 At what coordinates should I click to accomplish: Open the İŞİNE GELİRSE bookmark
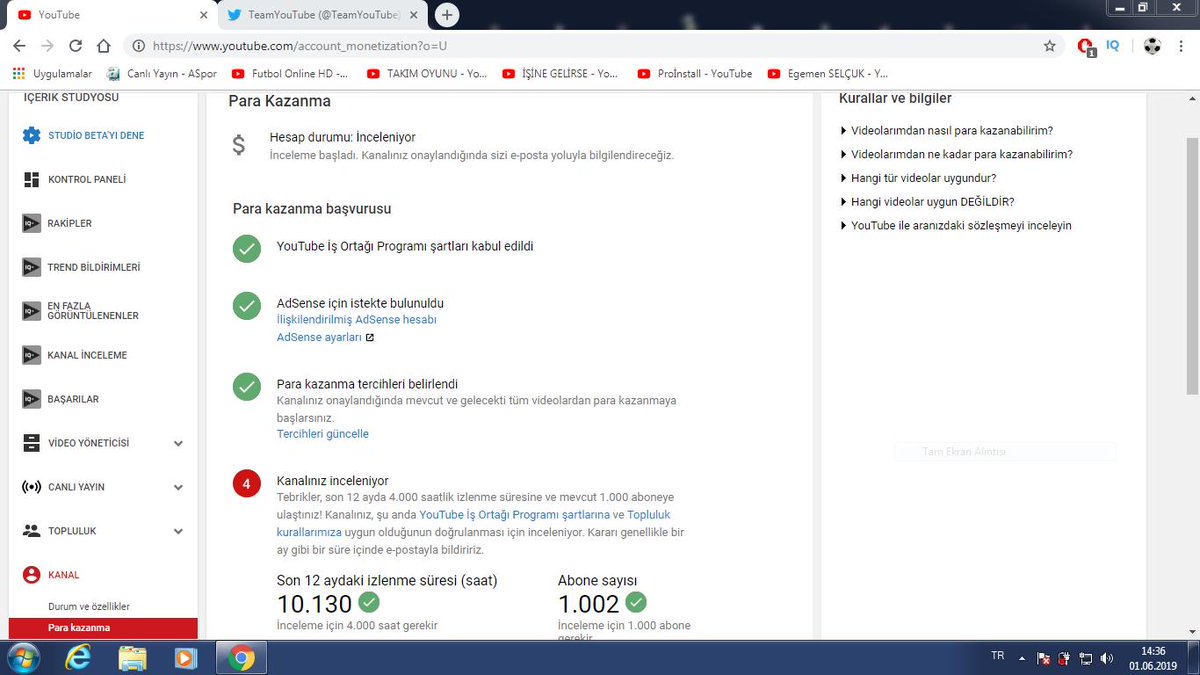click(561, 73)
